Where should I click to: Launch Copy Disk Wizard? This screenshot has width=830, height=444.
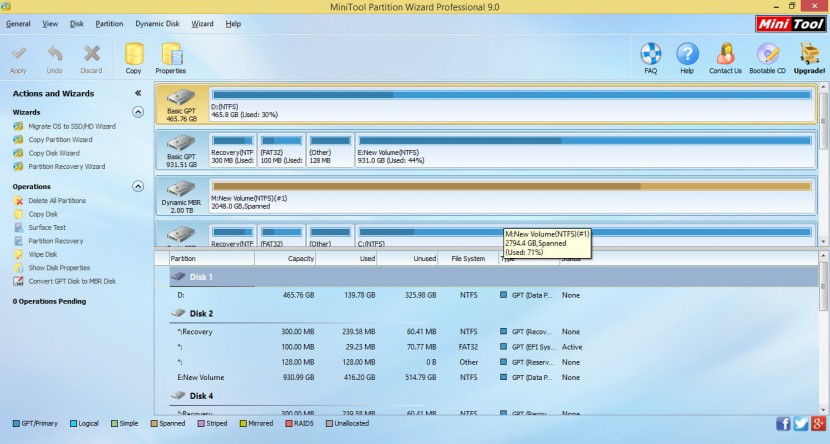[54, 153]
